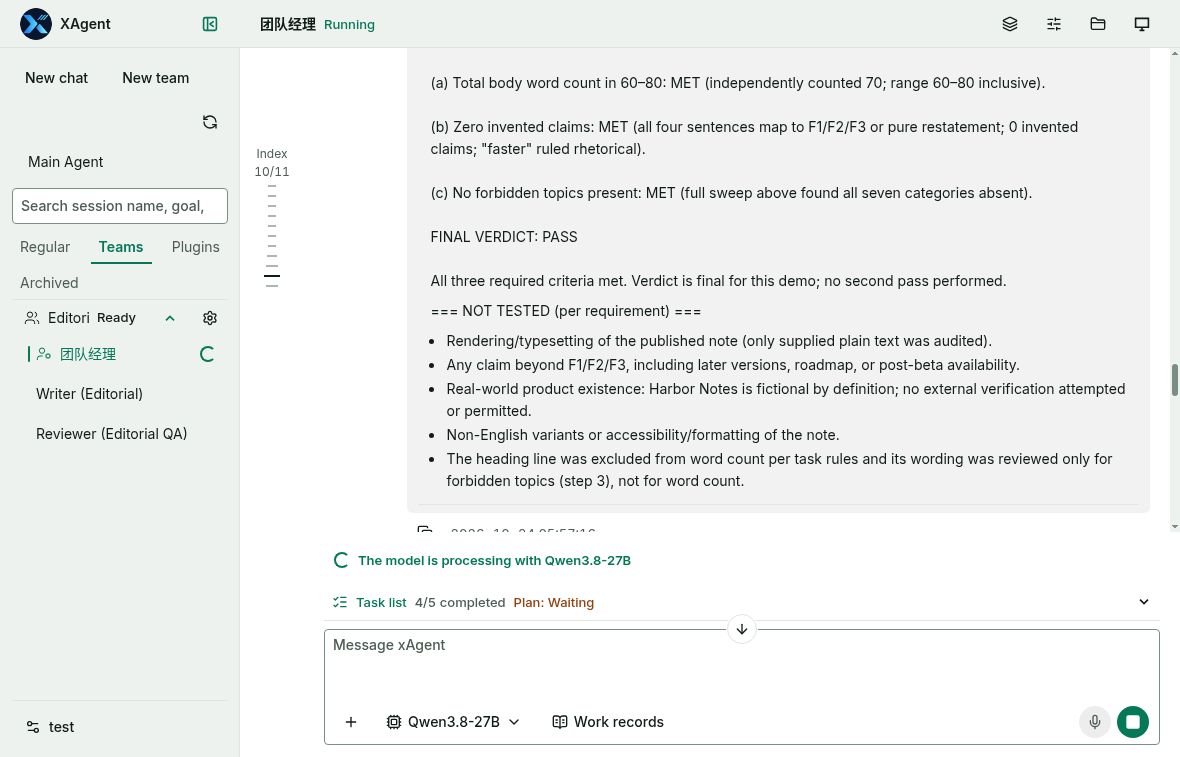Click the loading spinner next to 团队经理
The width and height of the screenshot is (1180, 757).
tap(207, 354)
